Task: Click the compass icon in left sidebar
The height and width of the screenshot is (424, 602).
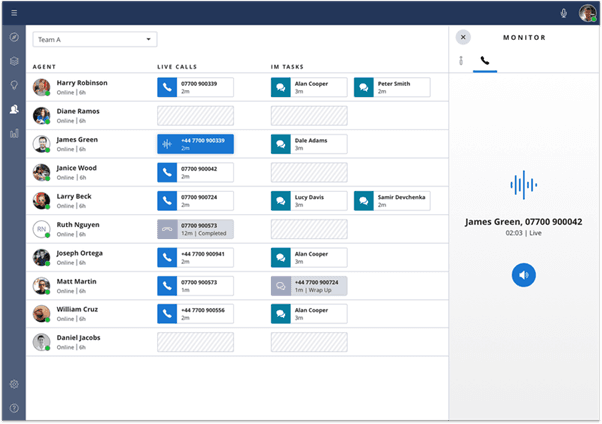Action: pos(14,38)
